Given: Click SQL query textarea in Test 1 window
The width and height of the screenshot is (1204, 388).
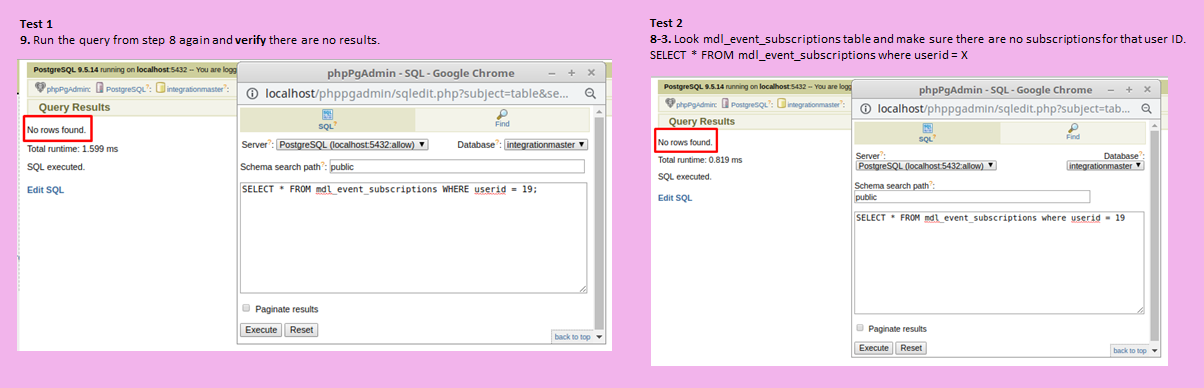Looking at the screenshot, I should point(414,238).
